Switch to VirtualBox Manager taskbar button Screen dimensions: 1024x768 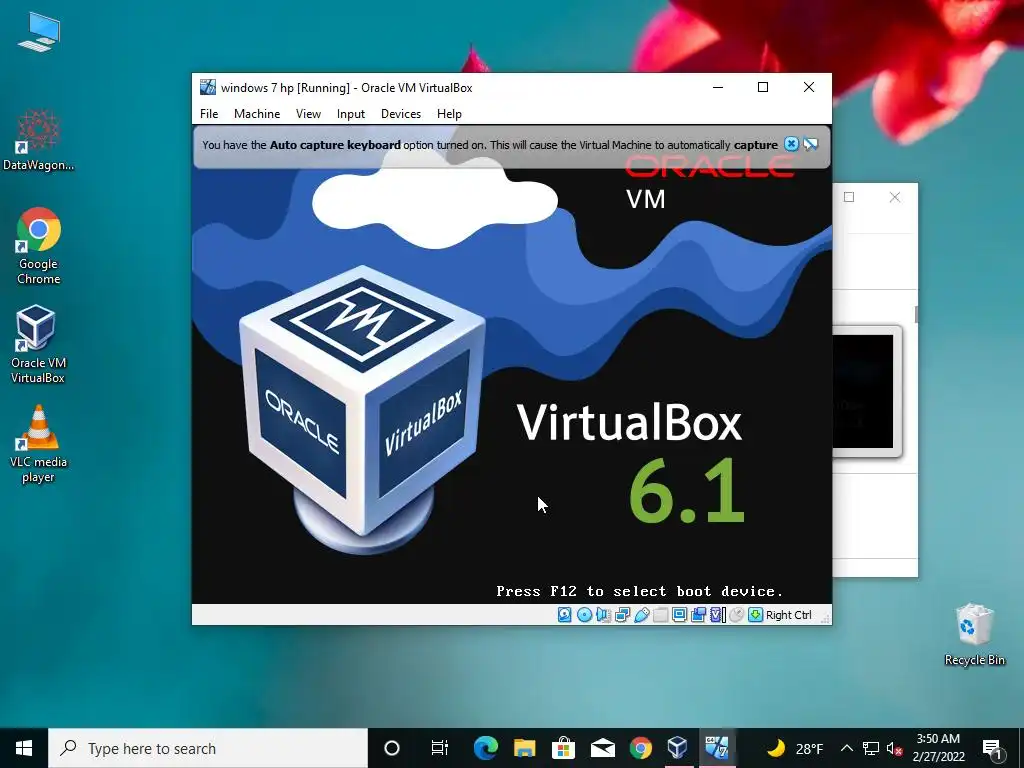678,748
